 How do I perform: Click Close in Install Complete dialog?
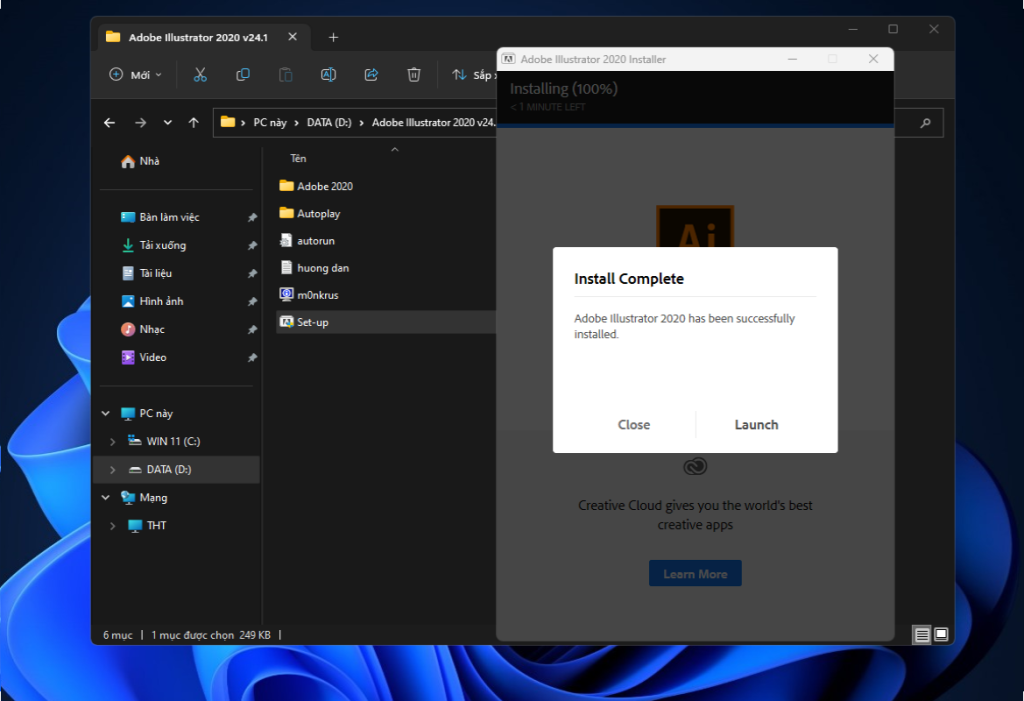tap(633, 425)
